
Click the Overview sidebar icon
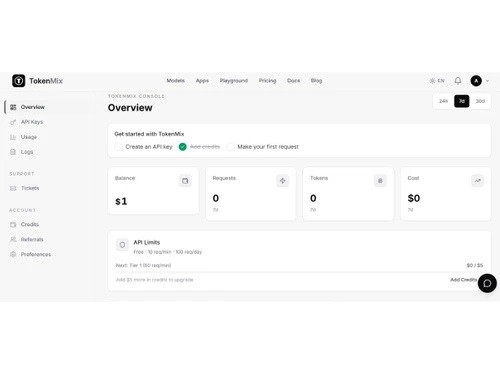point(13,107)
